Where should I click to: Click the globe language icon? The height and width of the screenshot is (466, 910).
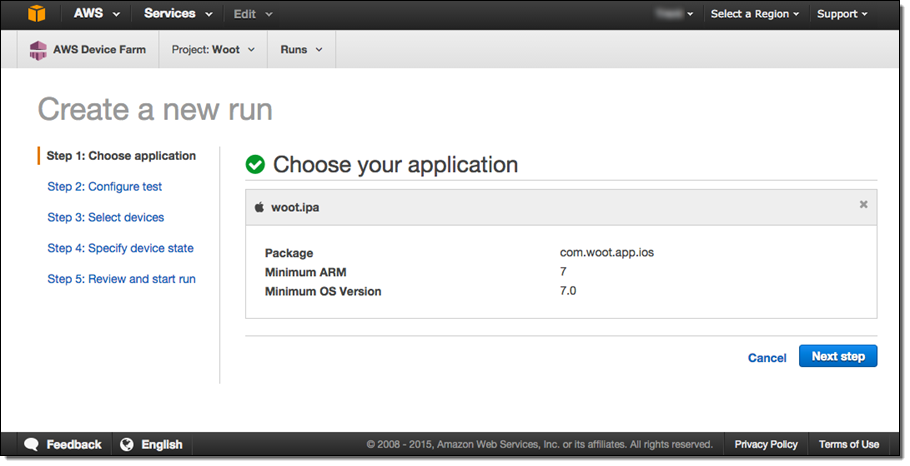[x=127, y=445]
